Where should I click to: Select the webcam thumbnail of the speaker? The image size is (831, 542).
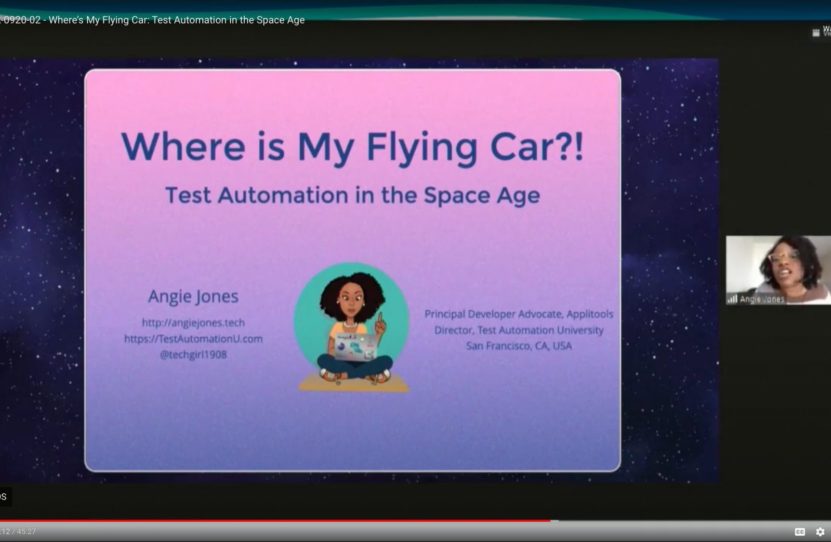coord(778,268)
